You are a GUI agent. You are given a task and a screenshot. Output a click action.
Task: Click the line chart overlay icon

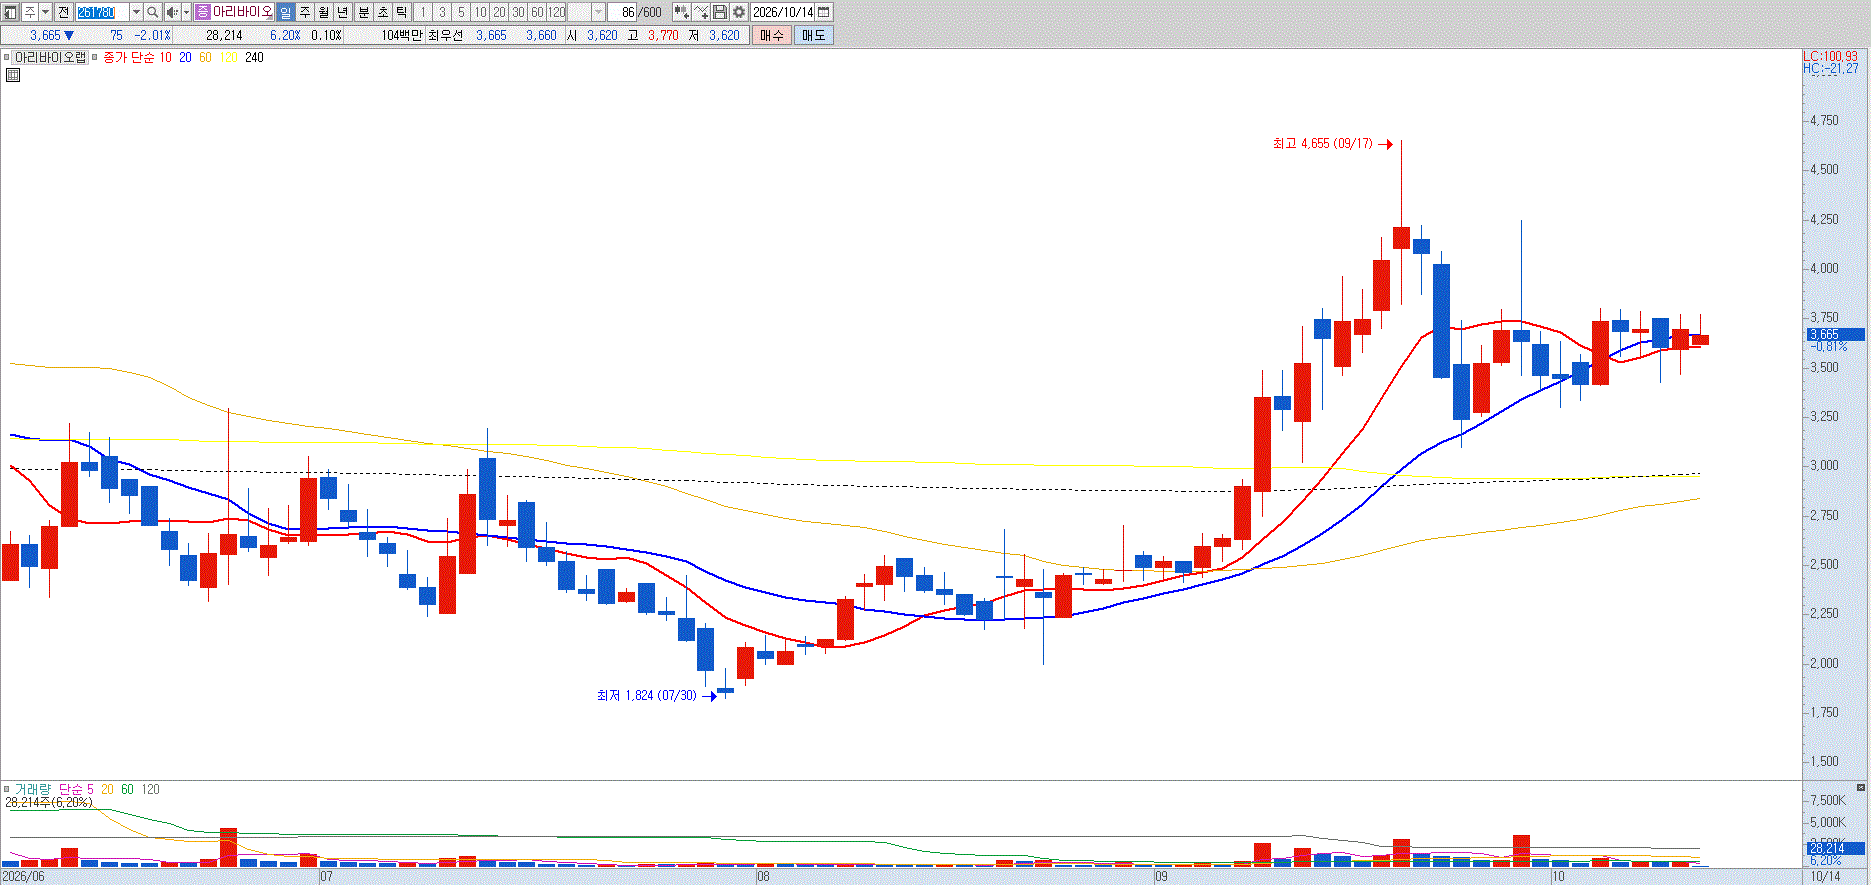coord(701,12)
